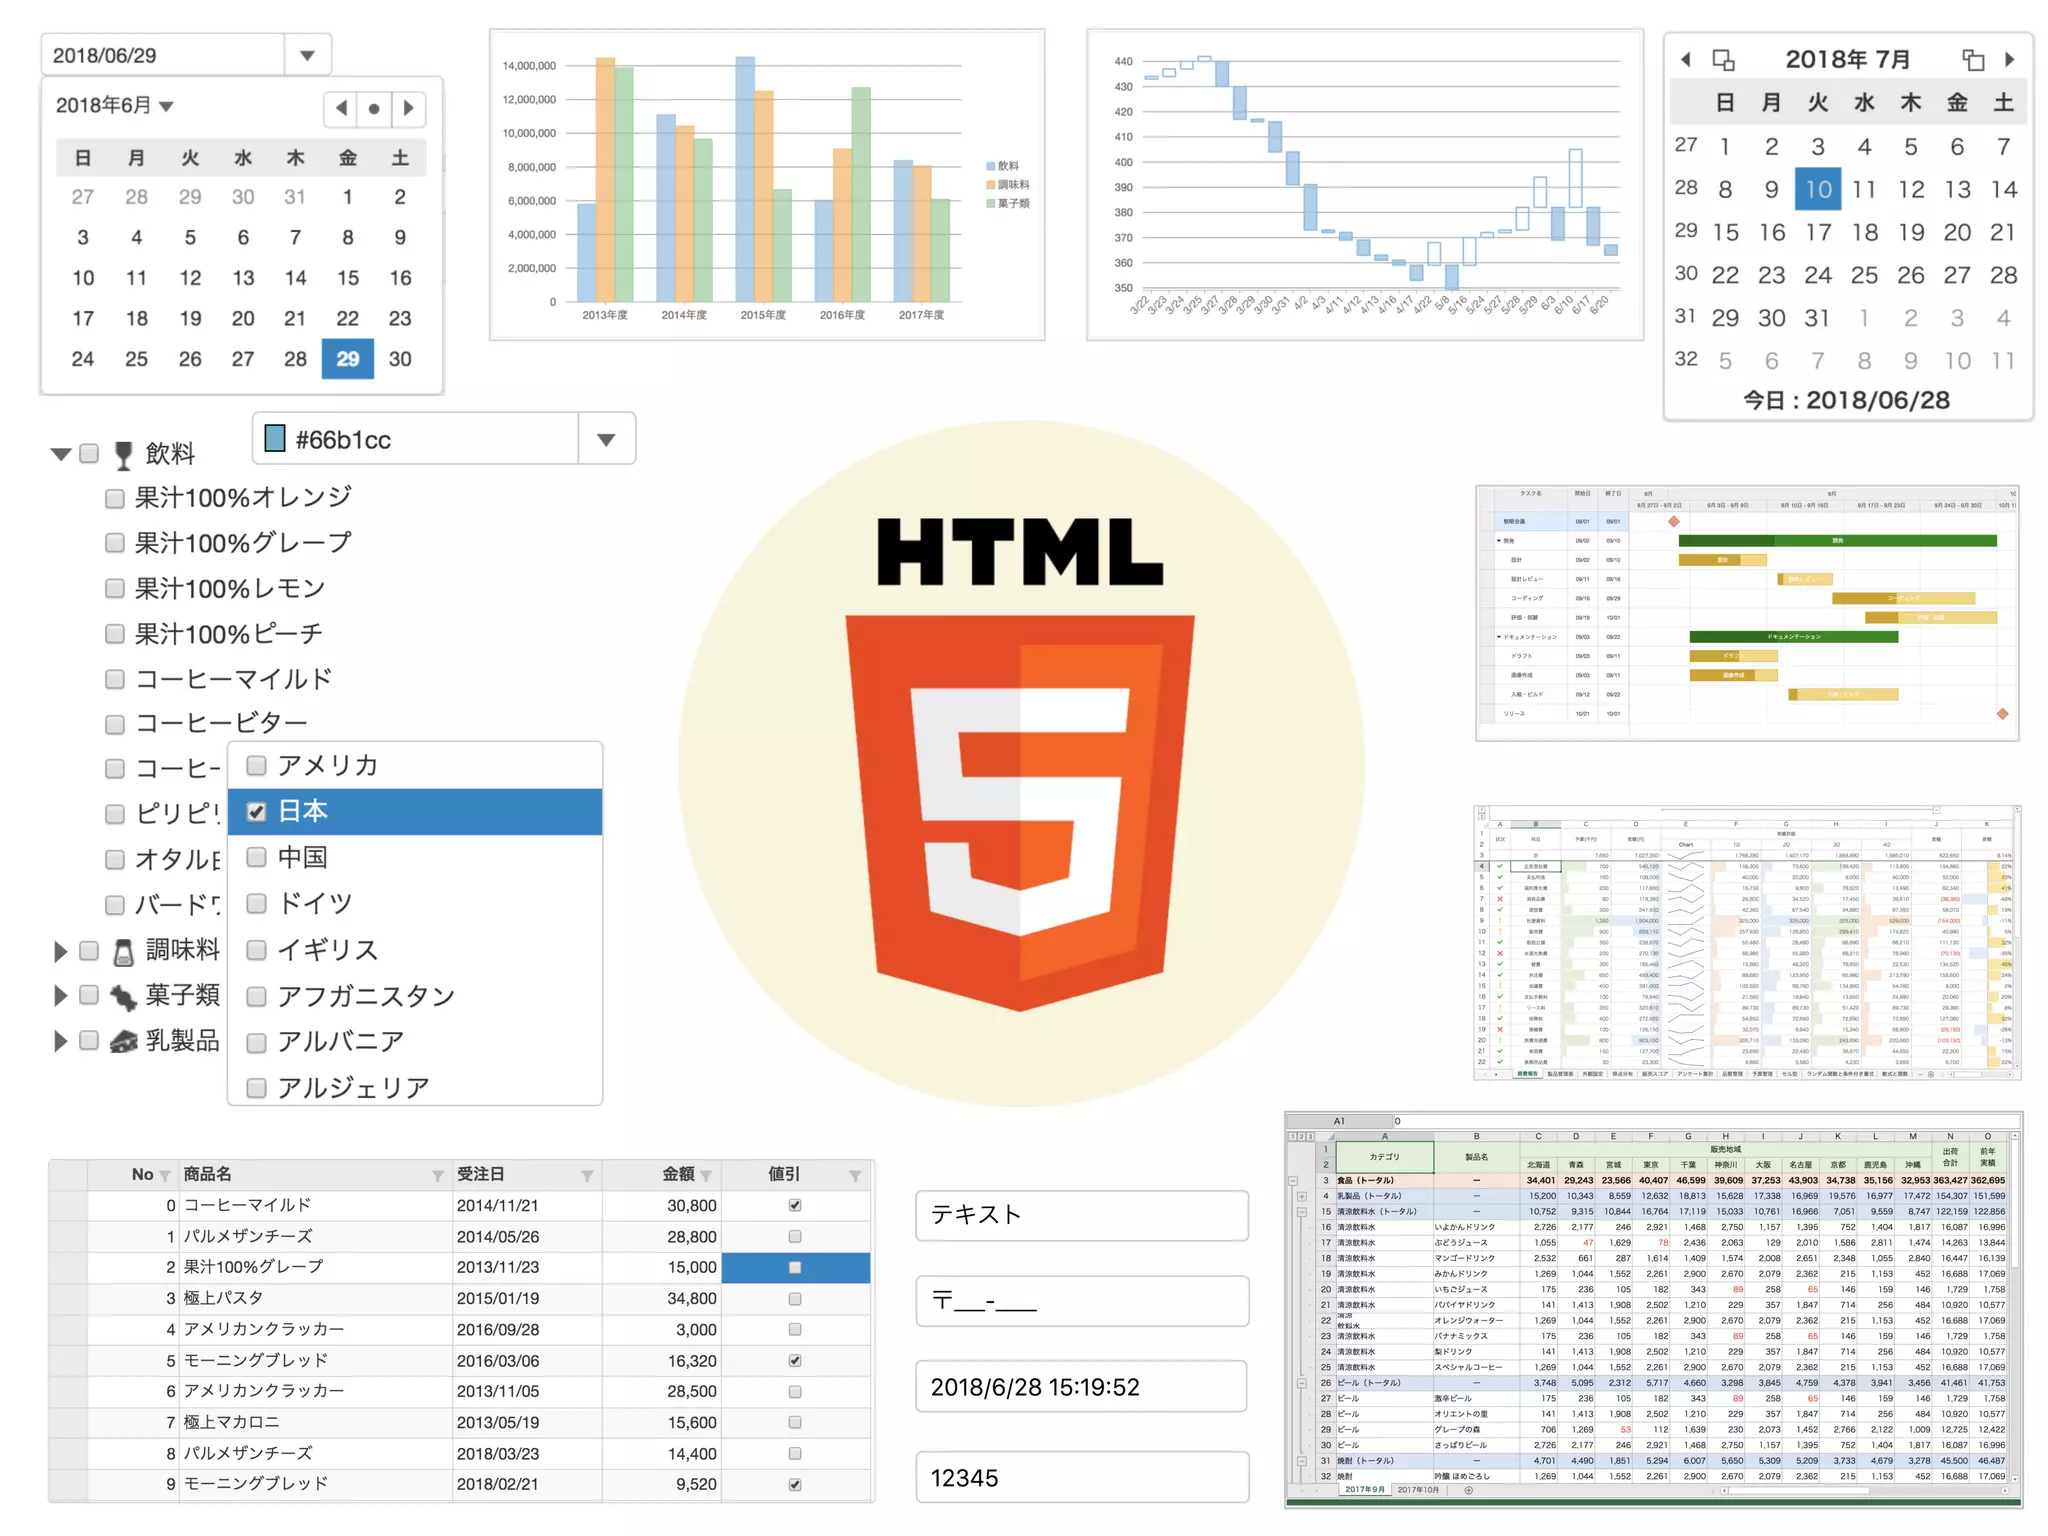Toggle 値引 checkbox for パルメザンチーズ row 1
The image size is (2048, 1536).
click(795, 1237)
